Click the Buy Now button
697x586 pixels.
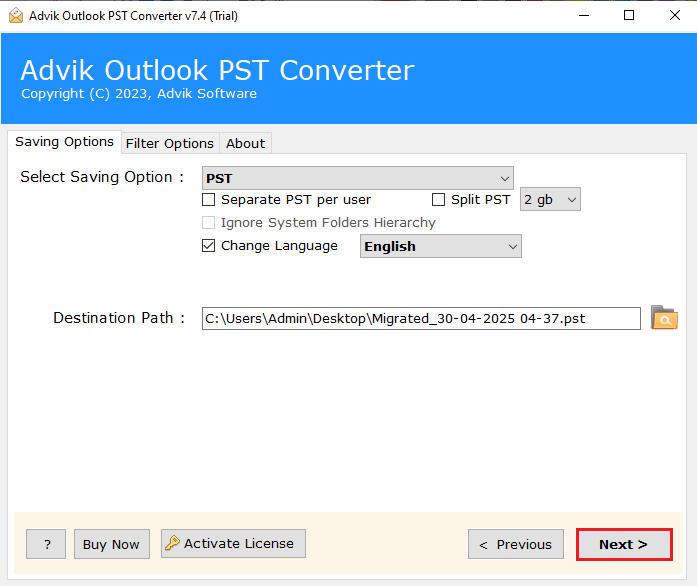click(x=112, y=544)
